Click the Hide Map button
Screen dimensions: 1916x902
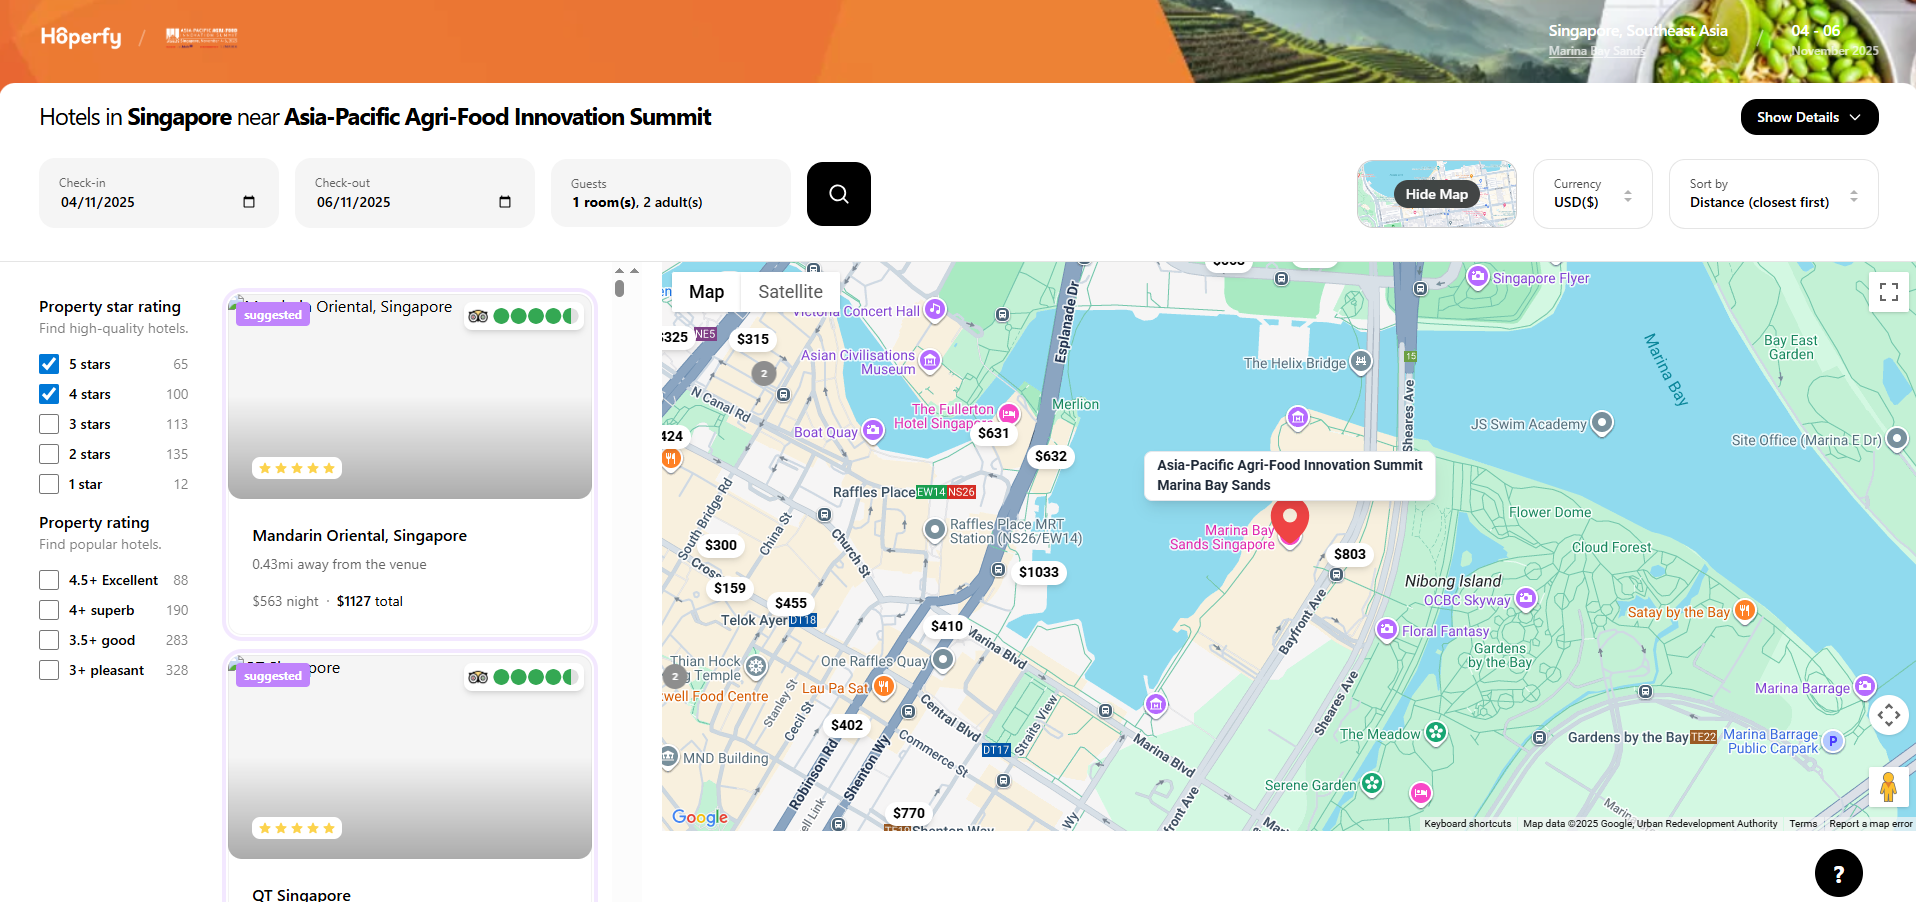(x=1437, y=194)
